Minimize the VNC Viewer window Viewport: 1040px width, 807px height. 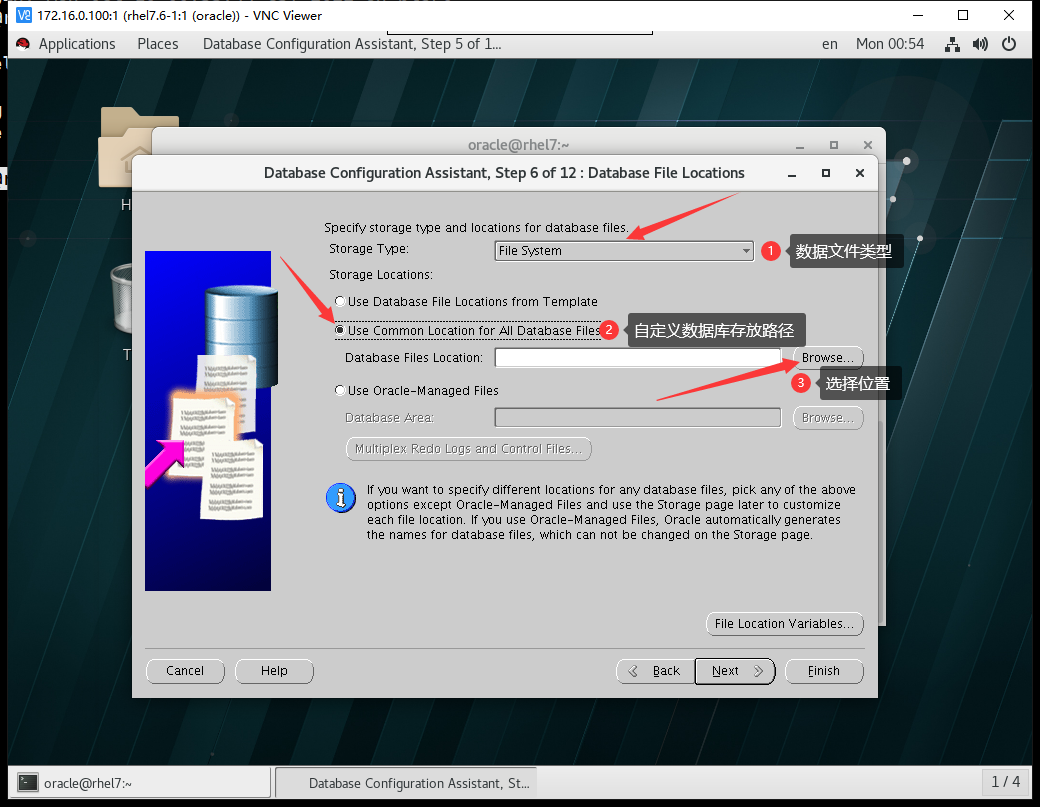[918, 15]
